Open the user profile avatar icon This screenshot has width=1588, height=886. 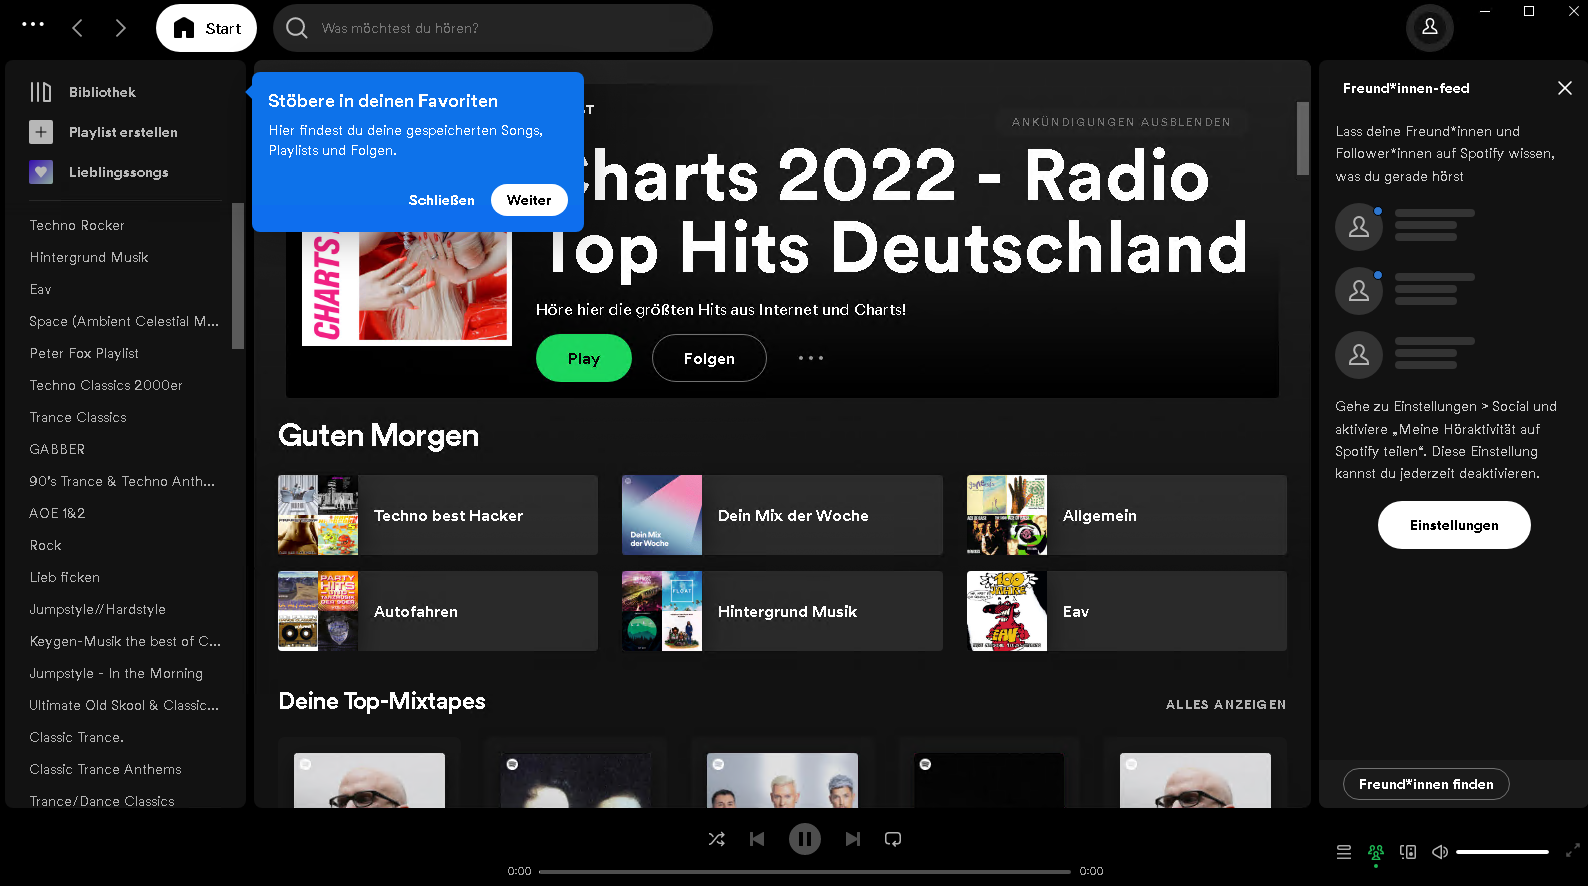coord(1429,27)
